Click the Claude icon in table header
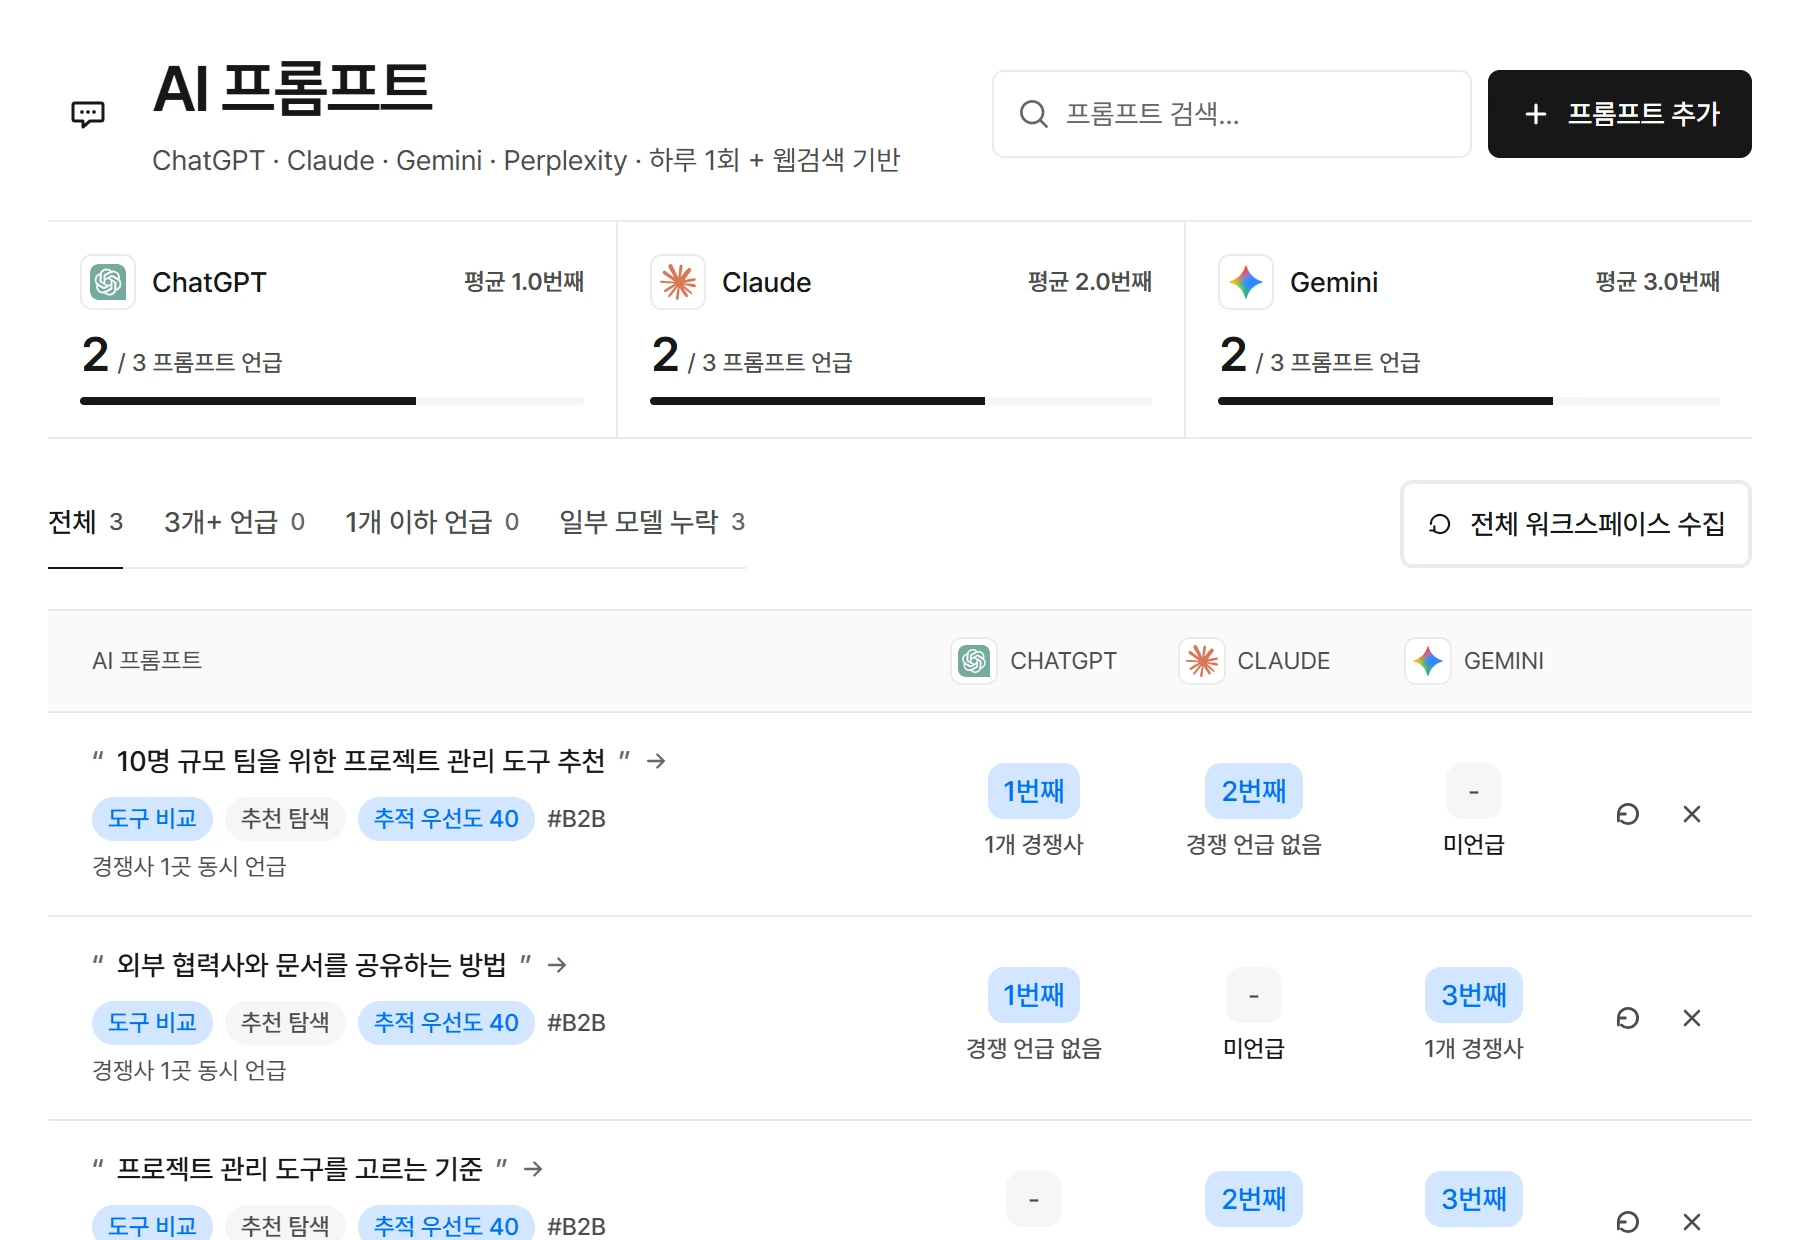The height and width of the screenshot is (1240, 1800). (1202, 661)
